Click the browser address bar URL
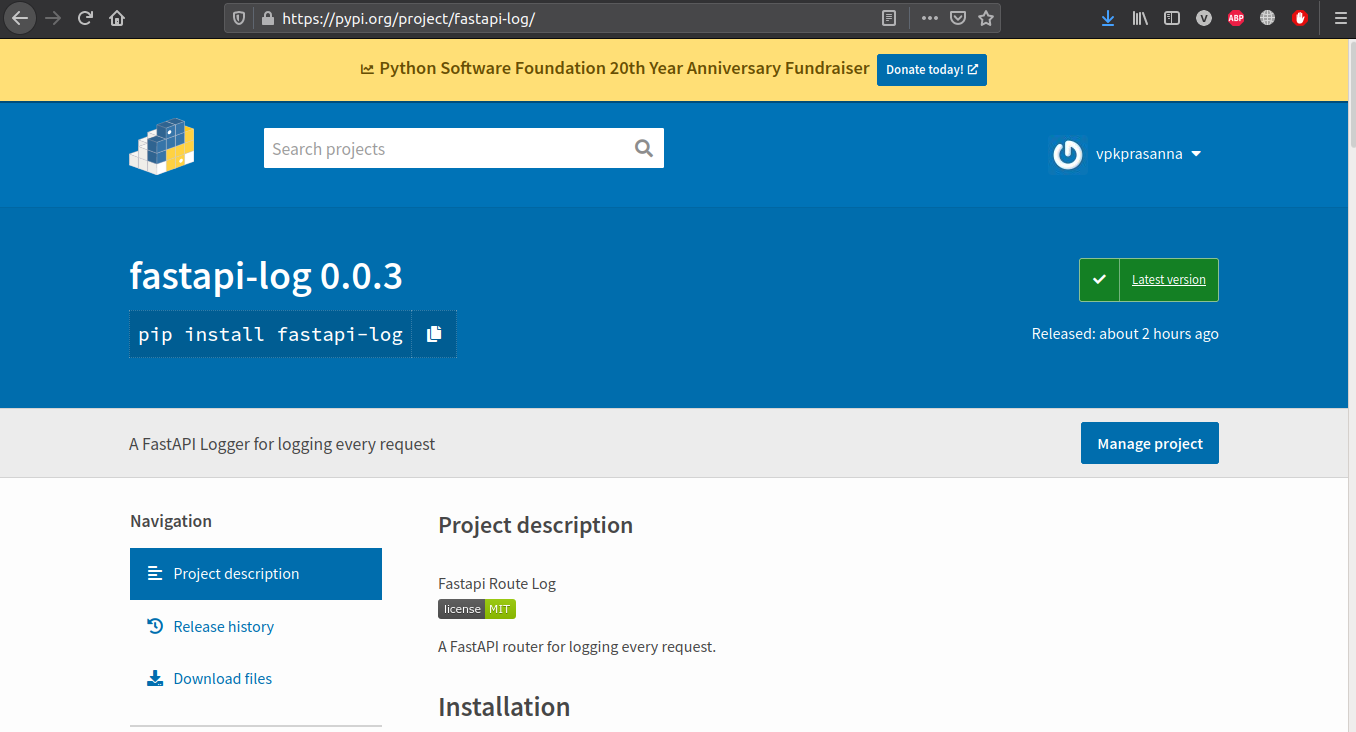Screen dimensions: 1356x732 tap(410, 18)
